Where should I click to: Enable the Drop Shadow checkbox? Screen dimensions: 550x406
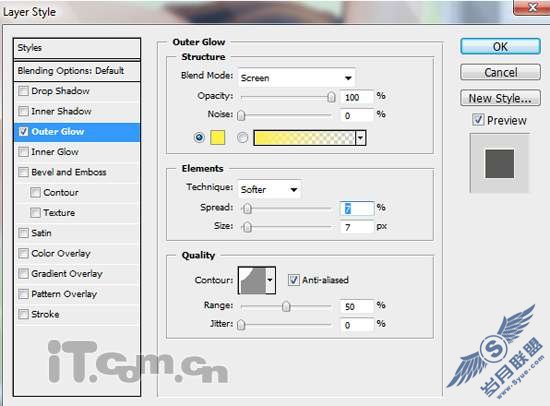coord(24,91)
